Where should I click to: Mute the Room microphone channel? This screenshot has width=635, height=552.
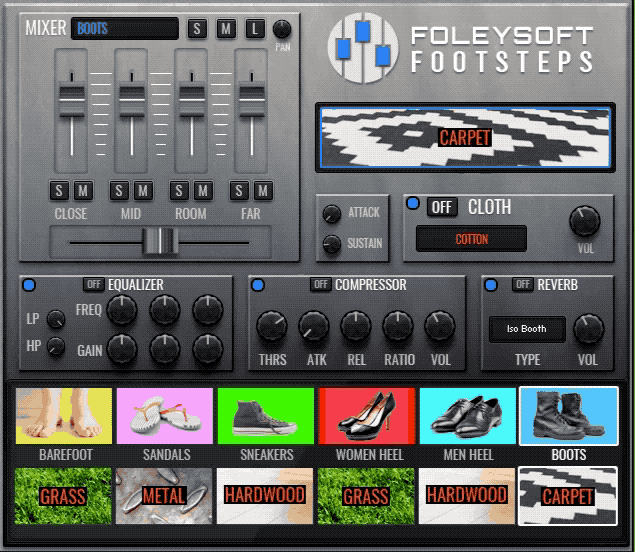[x=203, y=190]
